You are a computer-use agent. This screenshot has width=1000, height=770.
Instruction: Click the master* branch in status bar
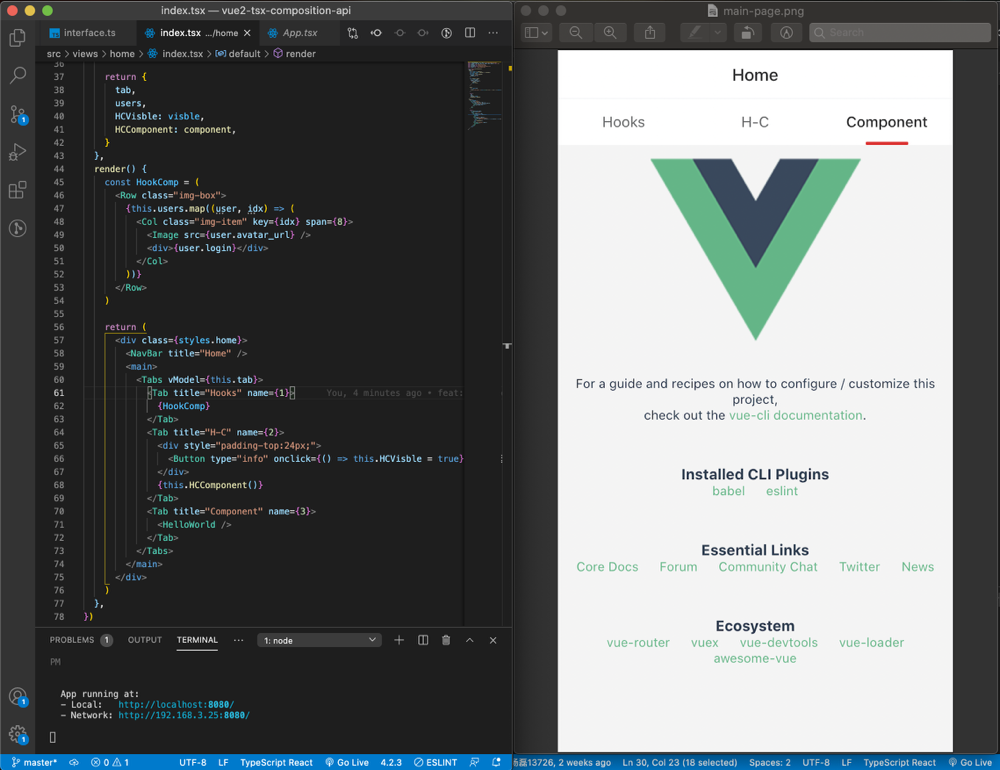34,762
